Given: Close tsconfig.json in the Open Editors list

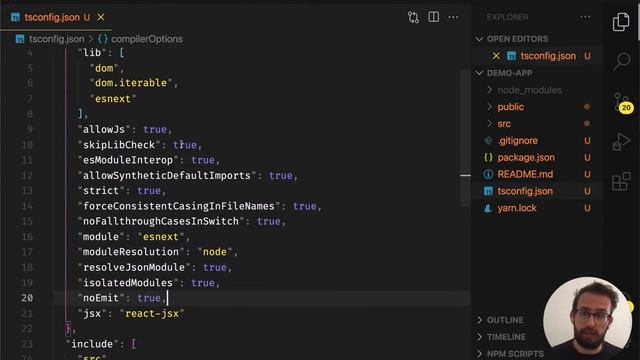Looking at the screenshot, I should pyautogui.click(x=496, y=56).
